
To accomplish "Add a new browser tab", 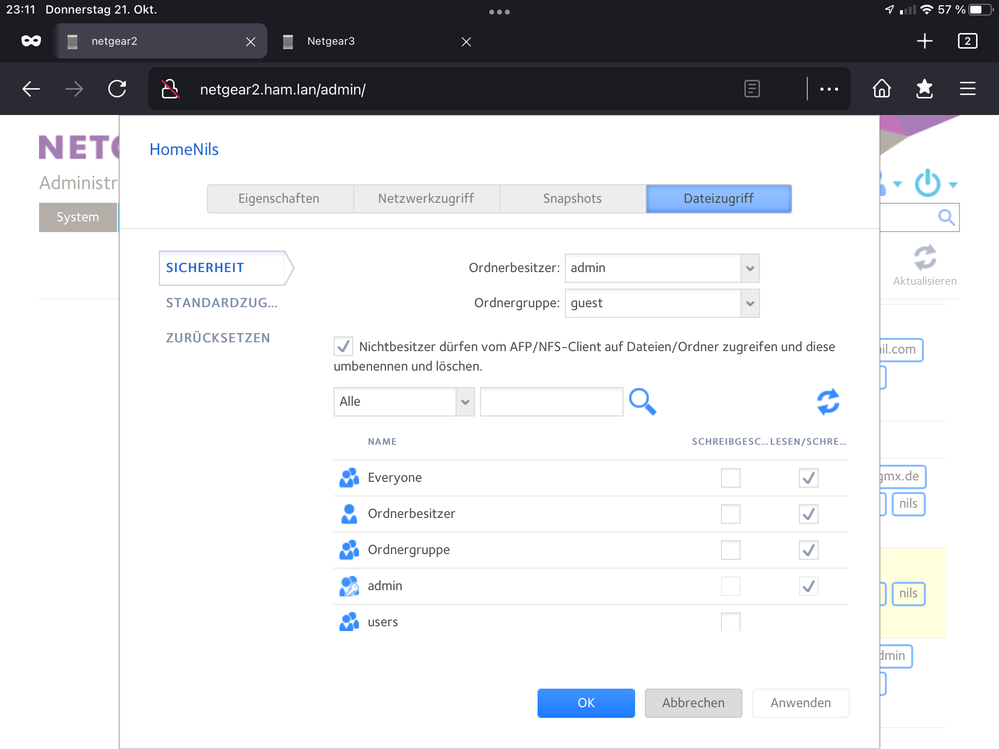I will point(924,41).
